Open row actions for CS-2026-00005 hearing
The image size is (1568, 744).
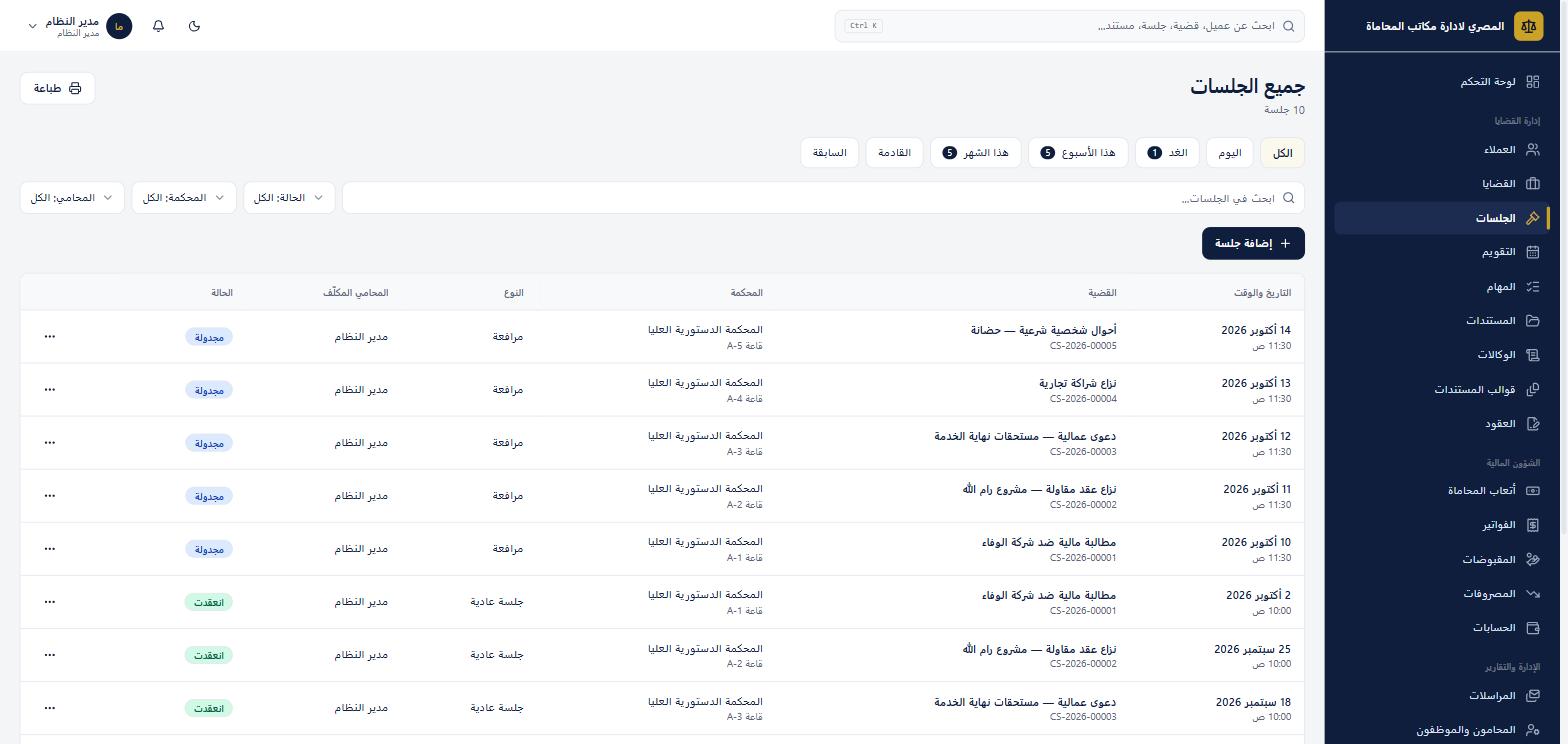click(50, 337)
